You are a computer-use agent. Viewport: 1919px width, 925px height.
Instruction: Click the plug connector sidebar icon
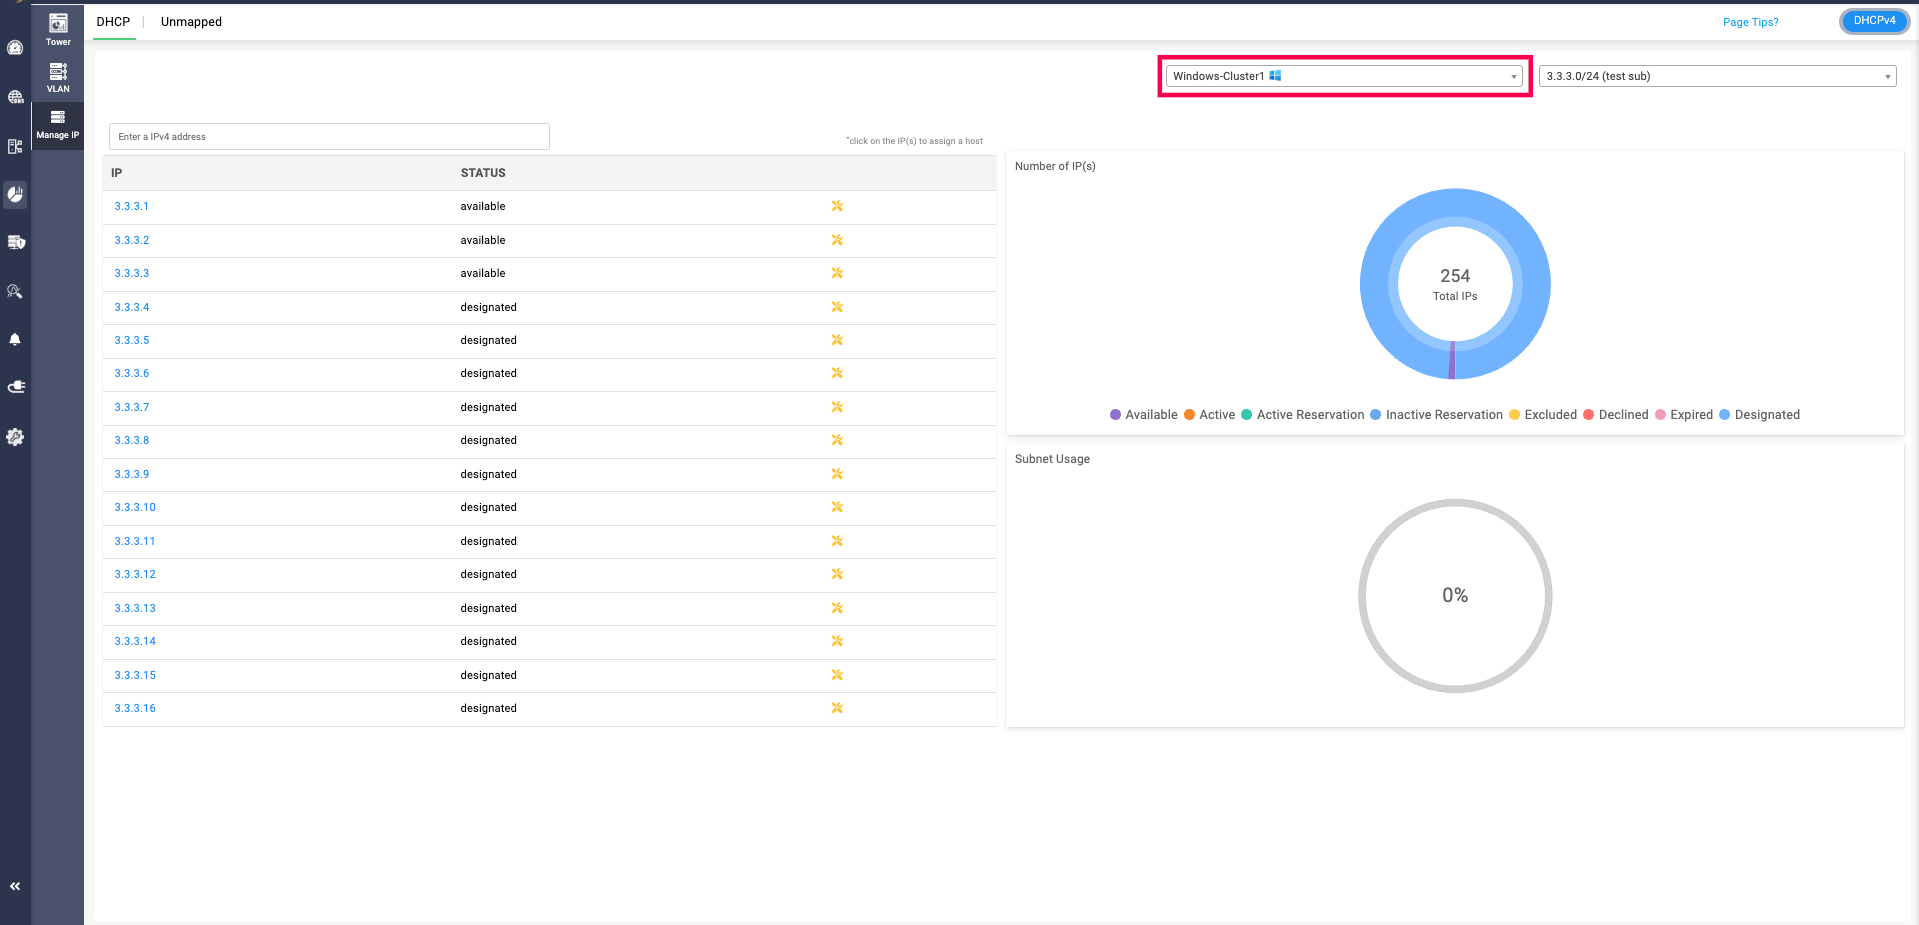tap(15, 387)
